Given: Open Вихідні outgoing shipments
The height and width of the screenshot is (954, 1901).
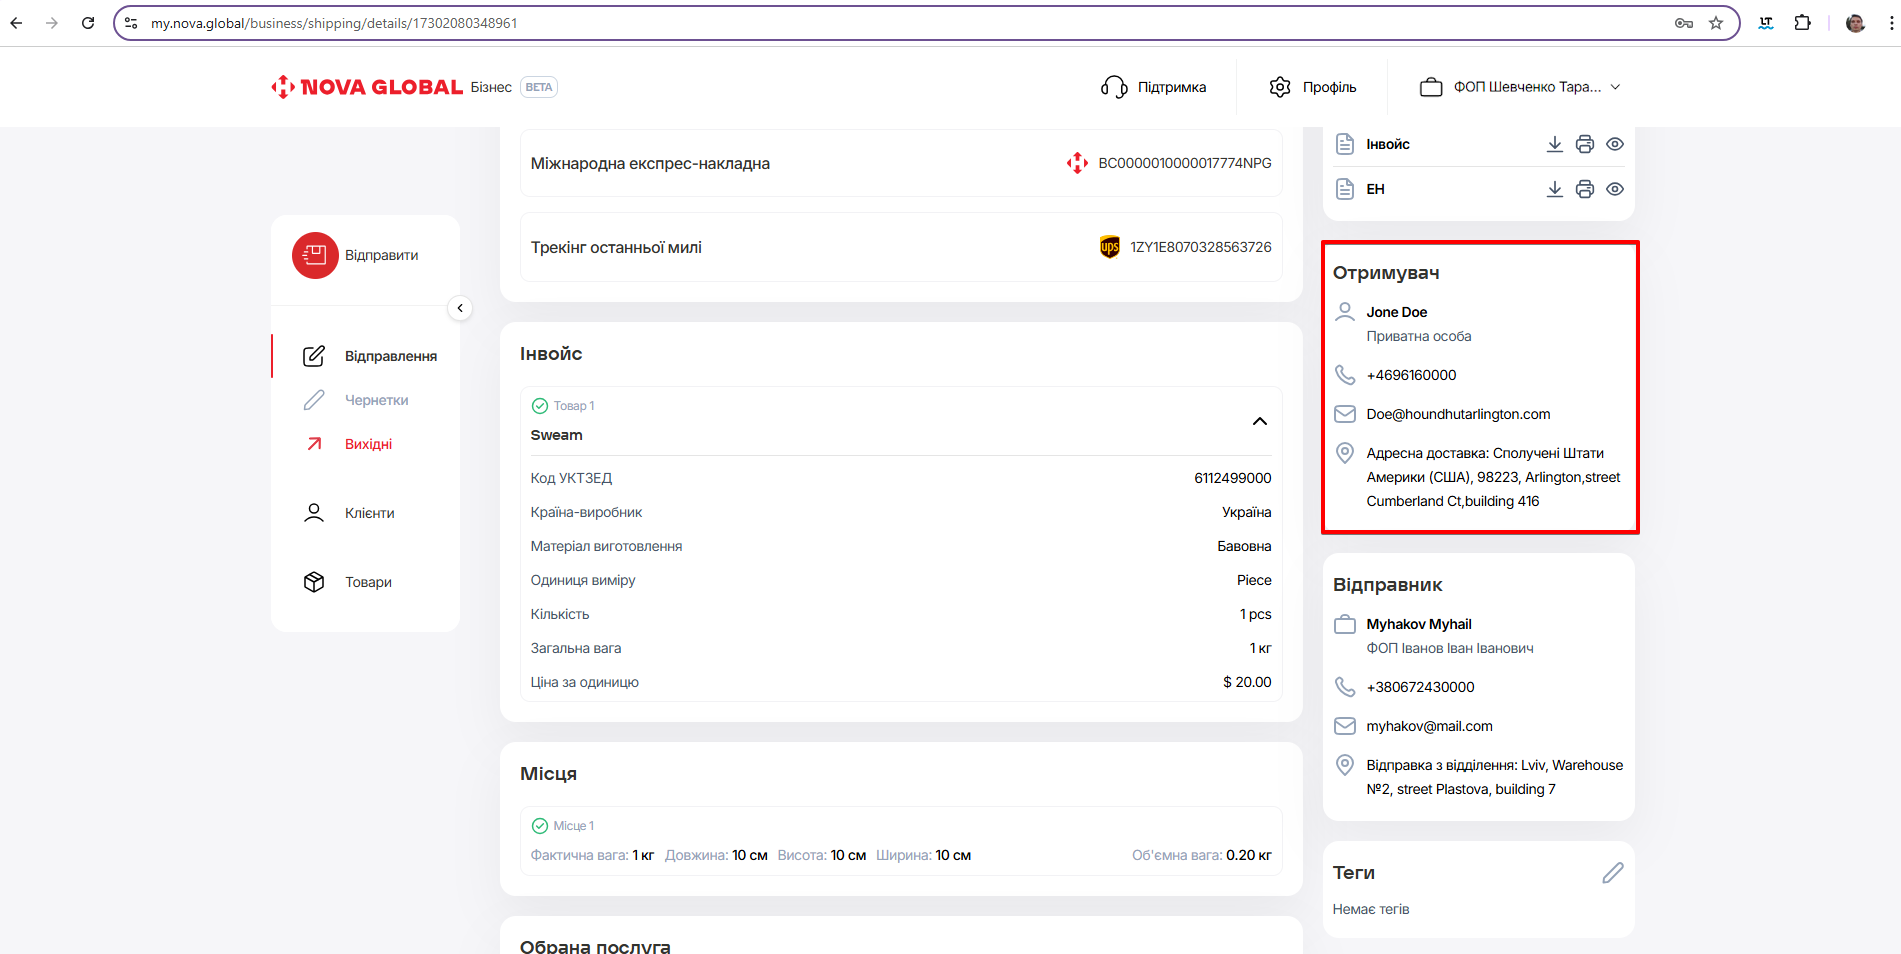Looking at the screenshot, I should 368,444.
